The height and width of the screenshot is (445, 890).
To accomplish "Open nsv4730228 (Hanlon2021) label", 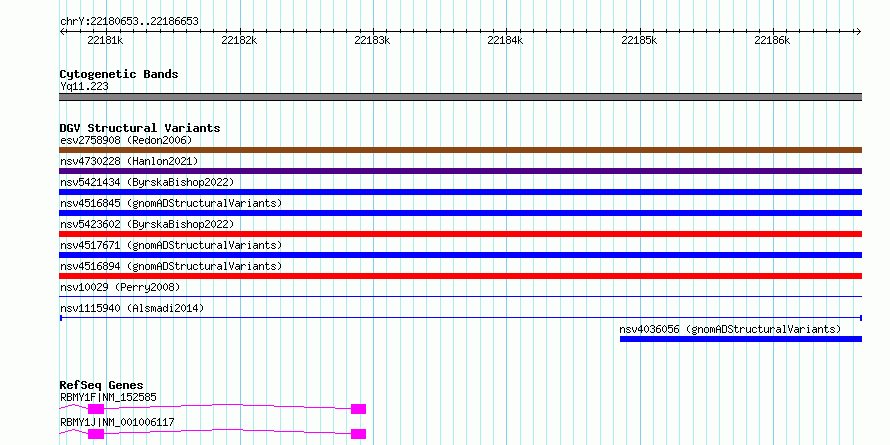I will point(129,161).
